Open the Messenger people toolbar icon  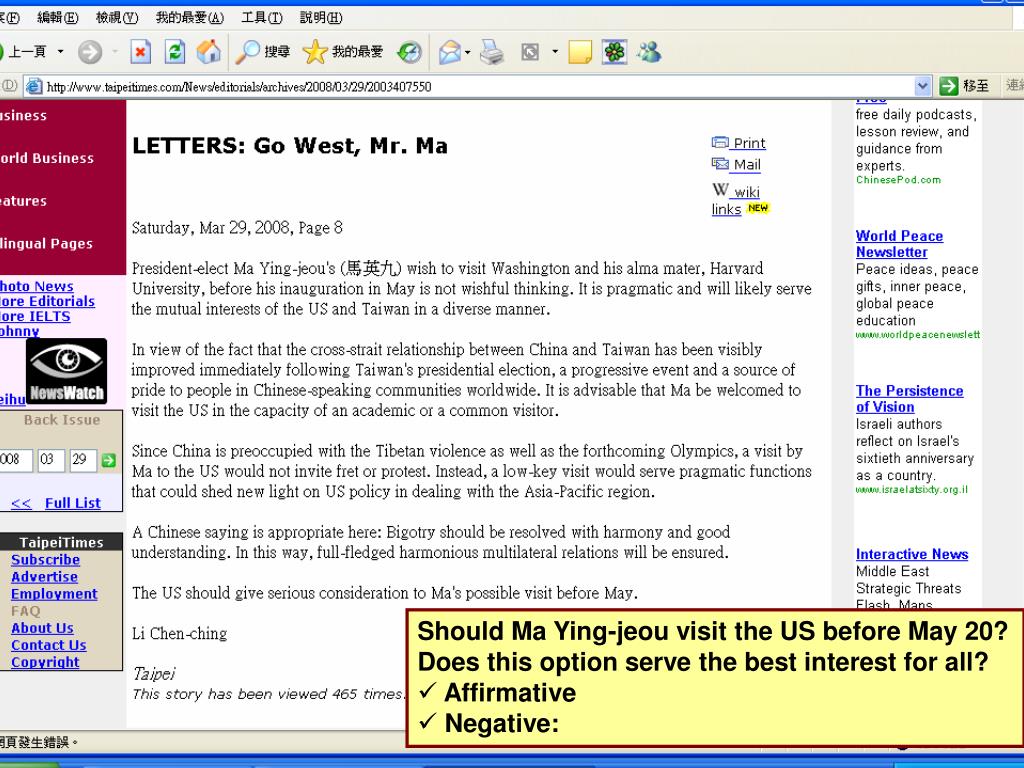coord(649,52)
